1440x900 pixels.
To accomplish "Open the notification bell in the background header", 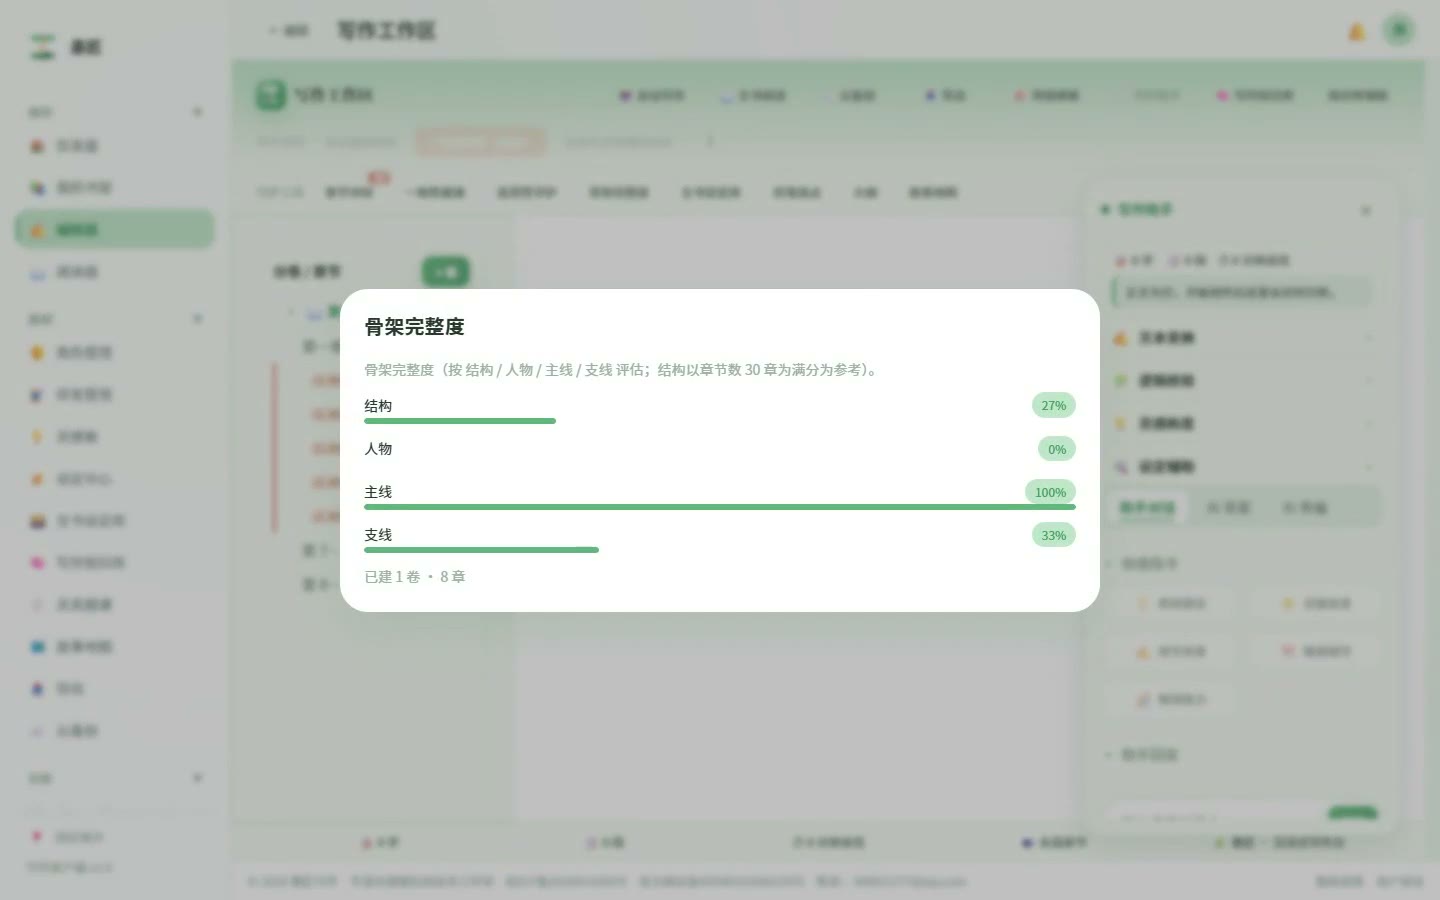I will pos(1357,31).
